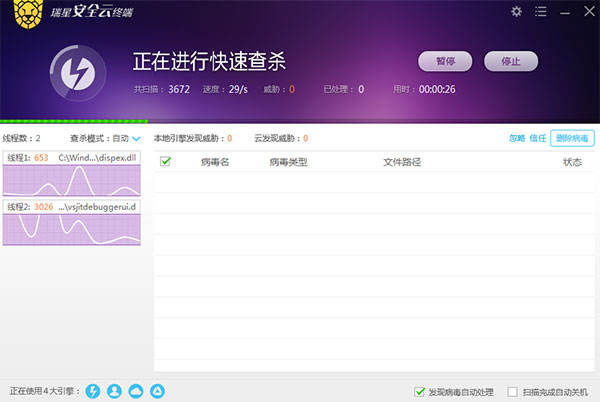Viewport: 600px width, 402px height.
Task: Pause the scan with 暂停 button
Action: (445, 61)
